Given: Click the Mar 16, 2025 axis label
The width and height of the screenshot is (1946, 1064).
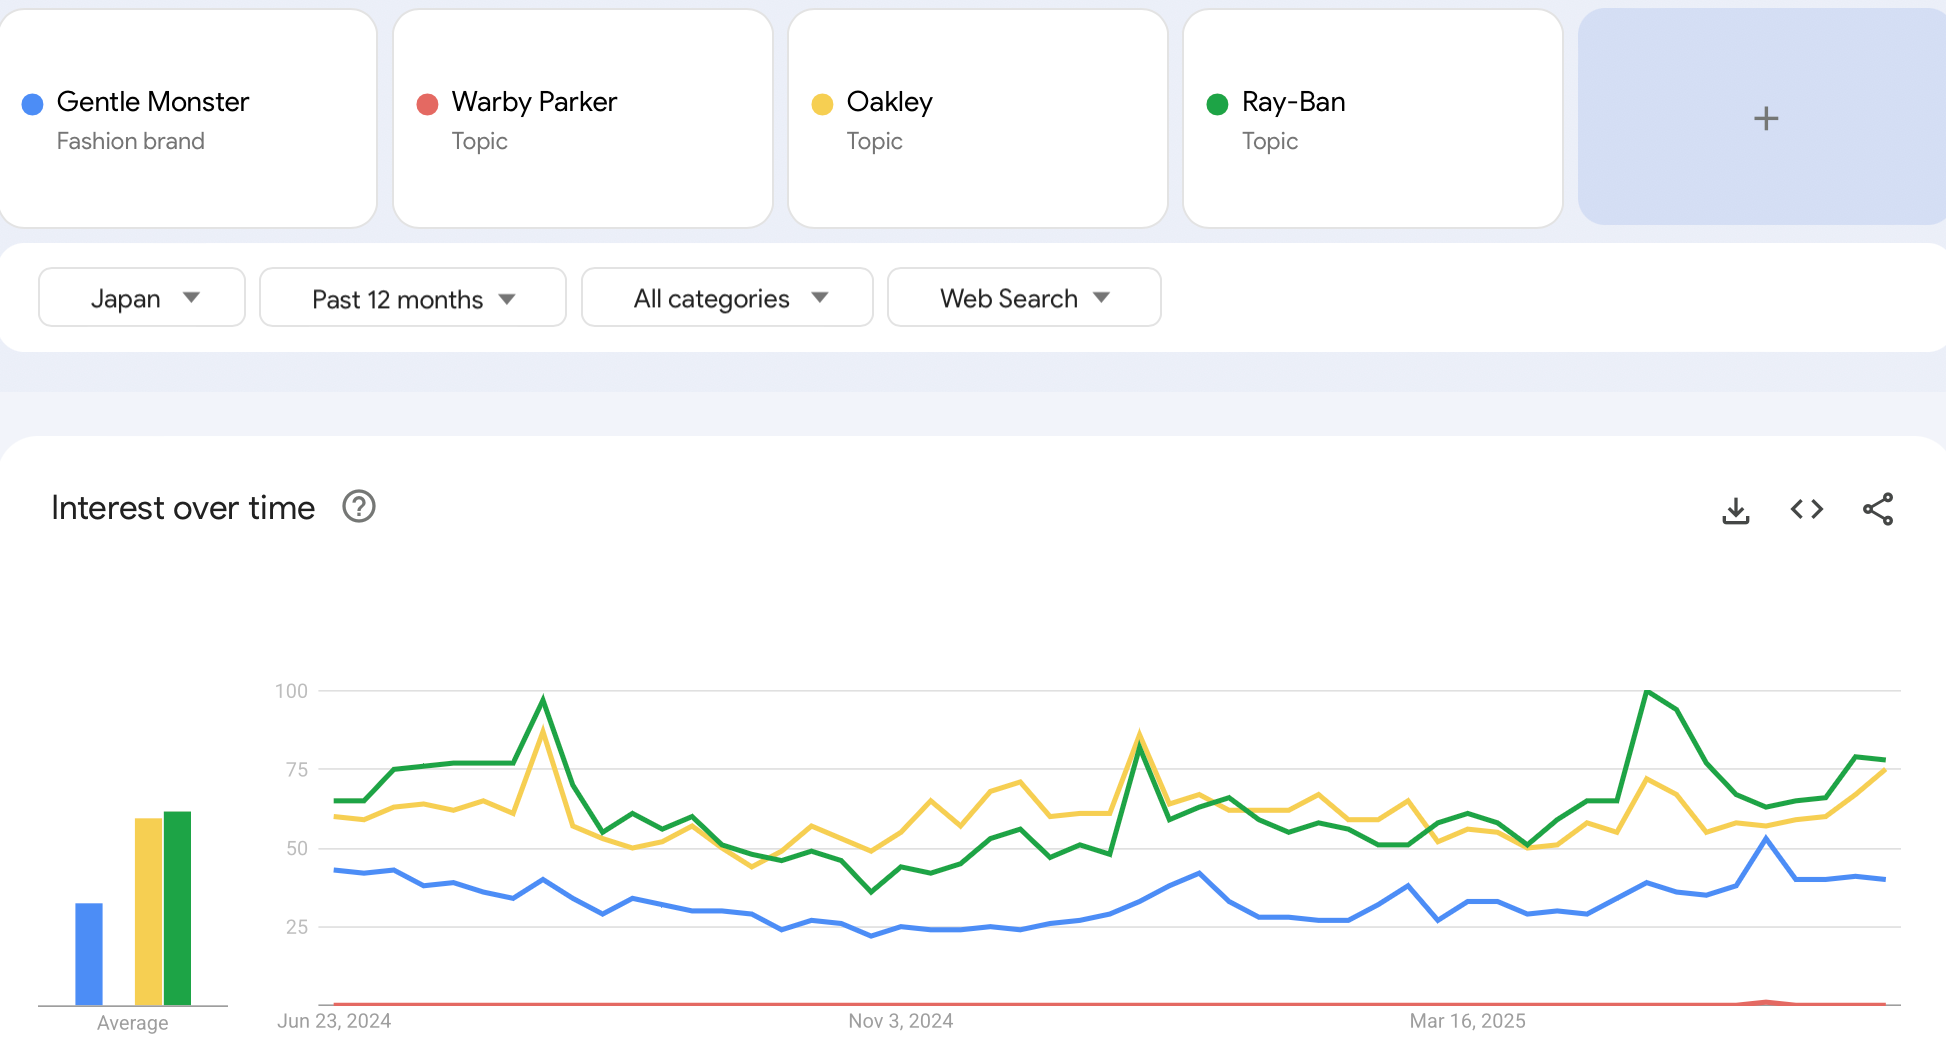Looking at the screenshot, I should tap(1467, 1021).
